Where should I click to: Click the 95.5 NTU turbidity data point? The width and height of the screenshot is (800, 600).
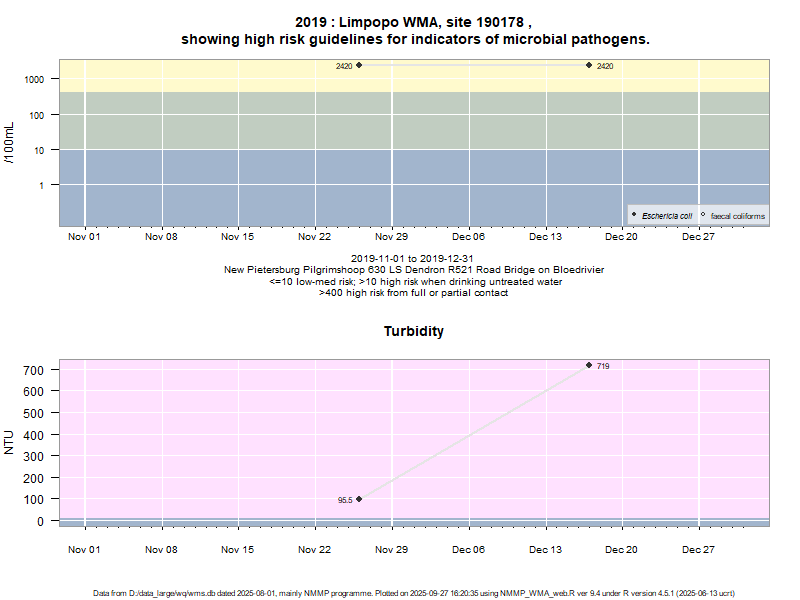coord(359,499)
